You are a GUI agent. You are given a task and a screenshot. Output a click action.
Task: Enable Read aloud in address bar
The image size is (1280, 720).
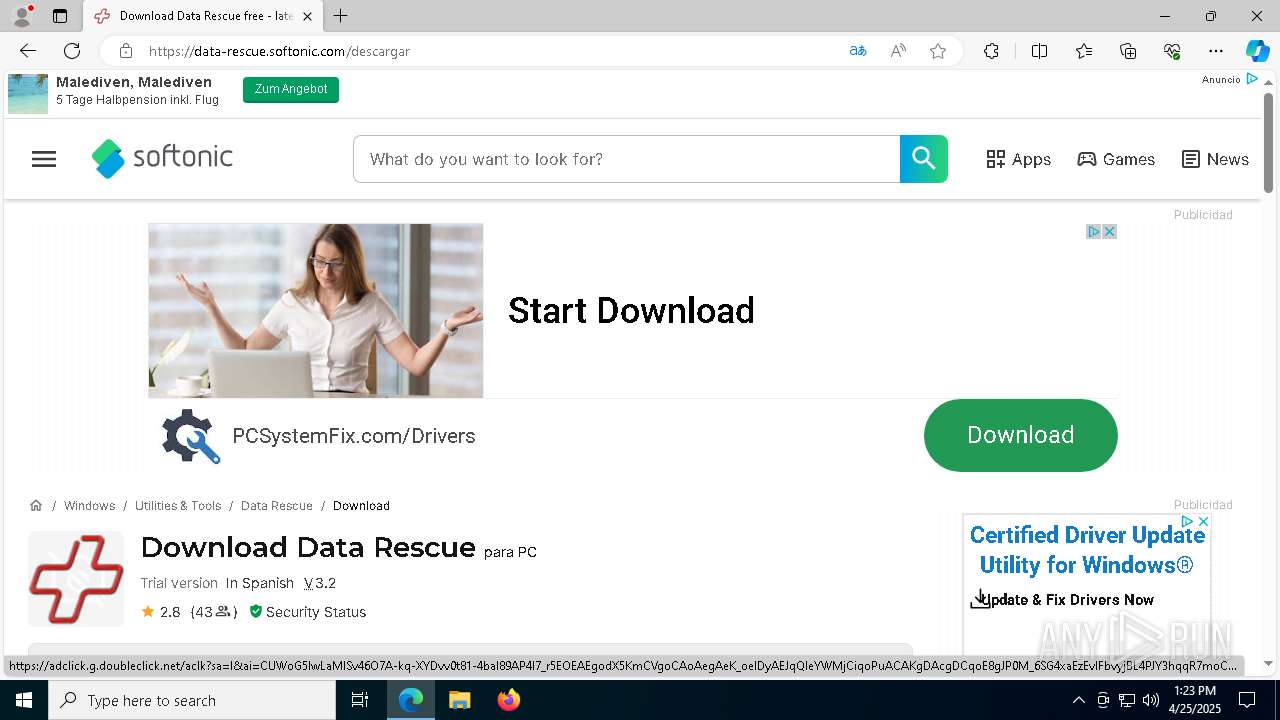898,51
